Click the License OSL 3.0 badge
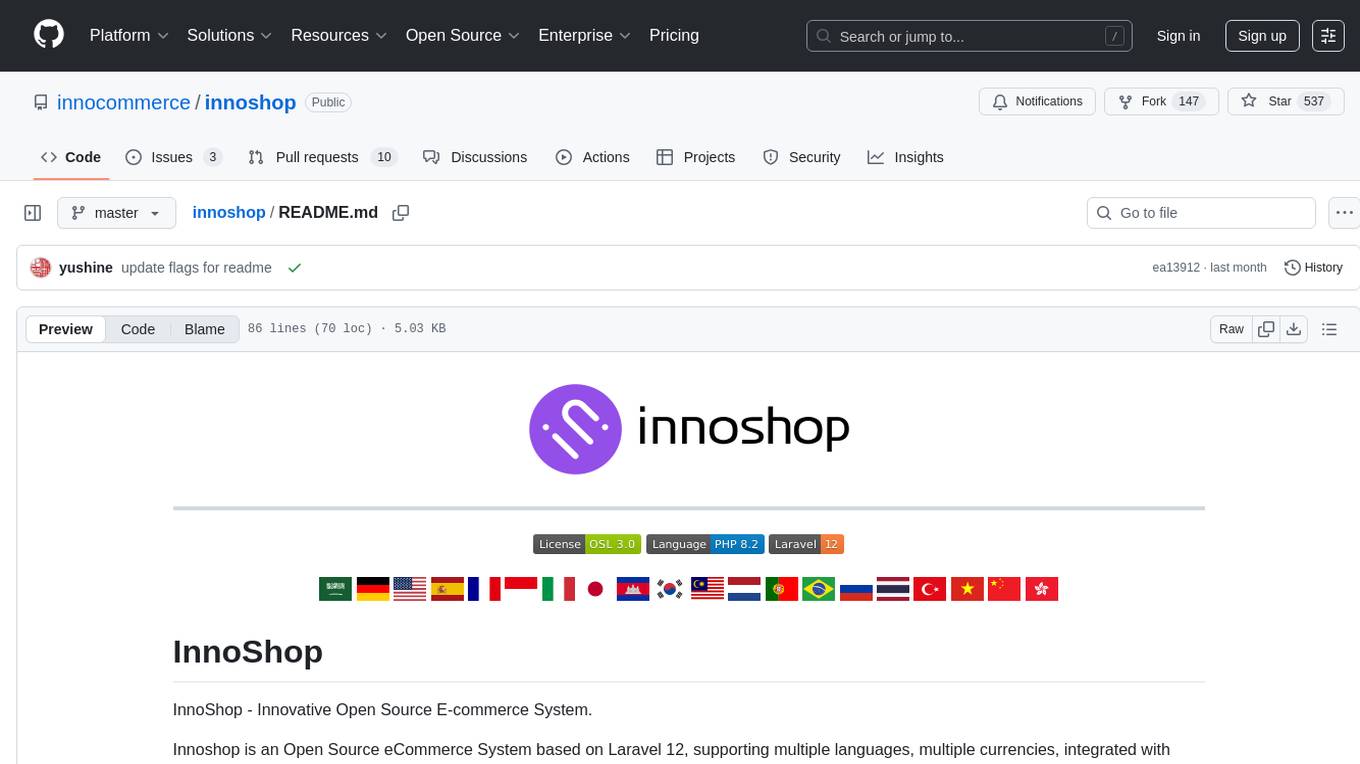The image size is (1360, 764). pyautogui.click(x=587, y=544)
